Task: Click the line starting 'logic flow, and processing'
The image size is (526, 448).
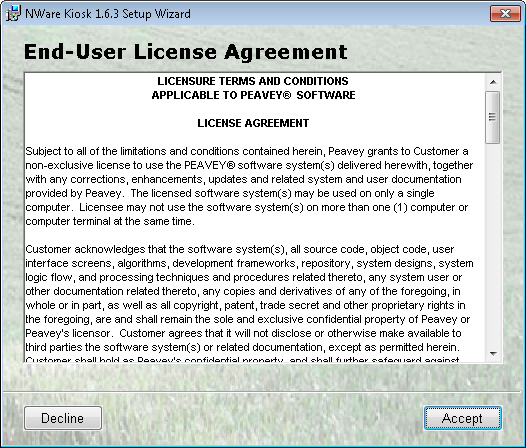Action: [244, 278]
